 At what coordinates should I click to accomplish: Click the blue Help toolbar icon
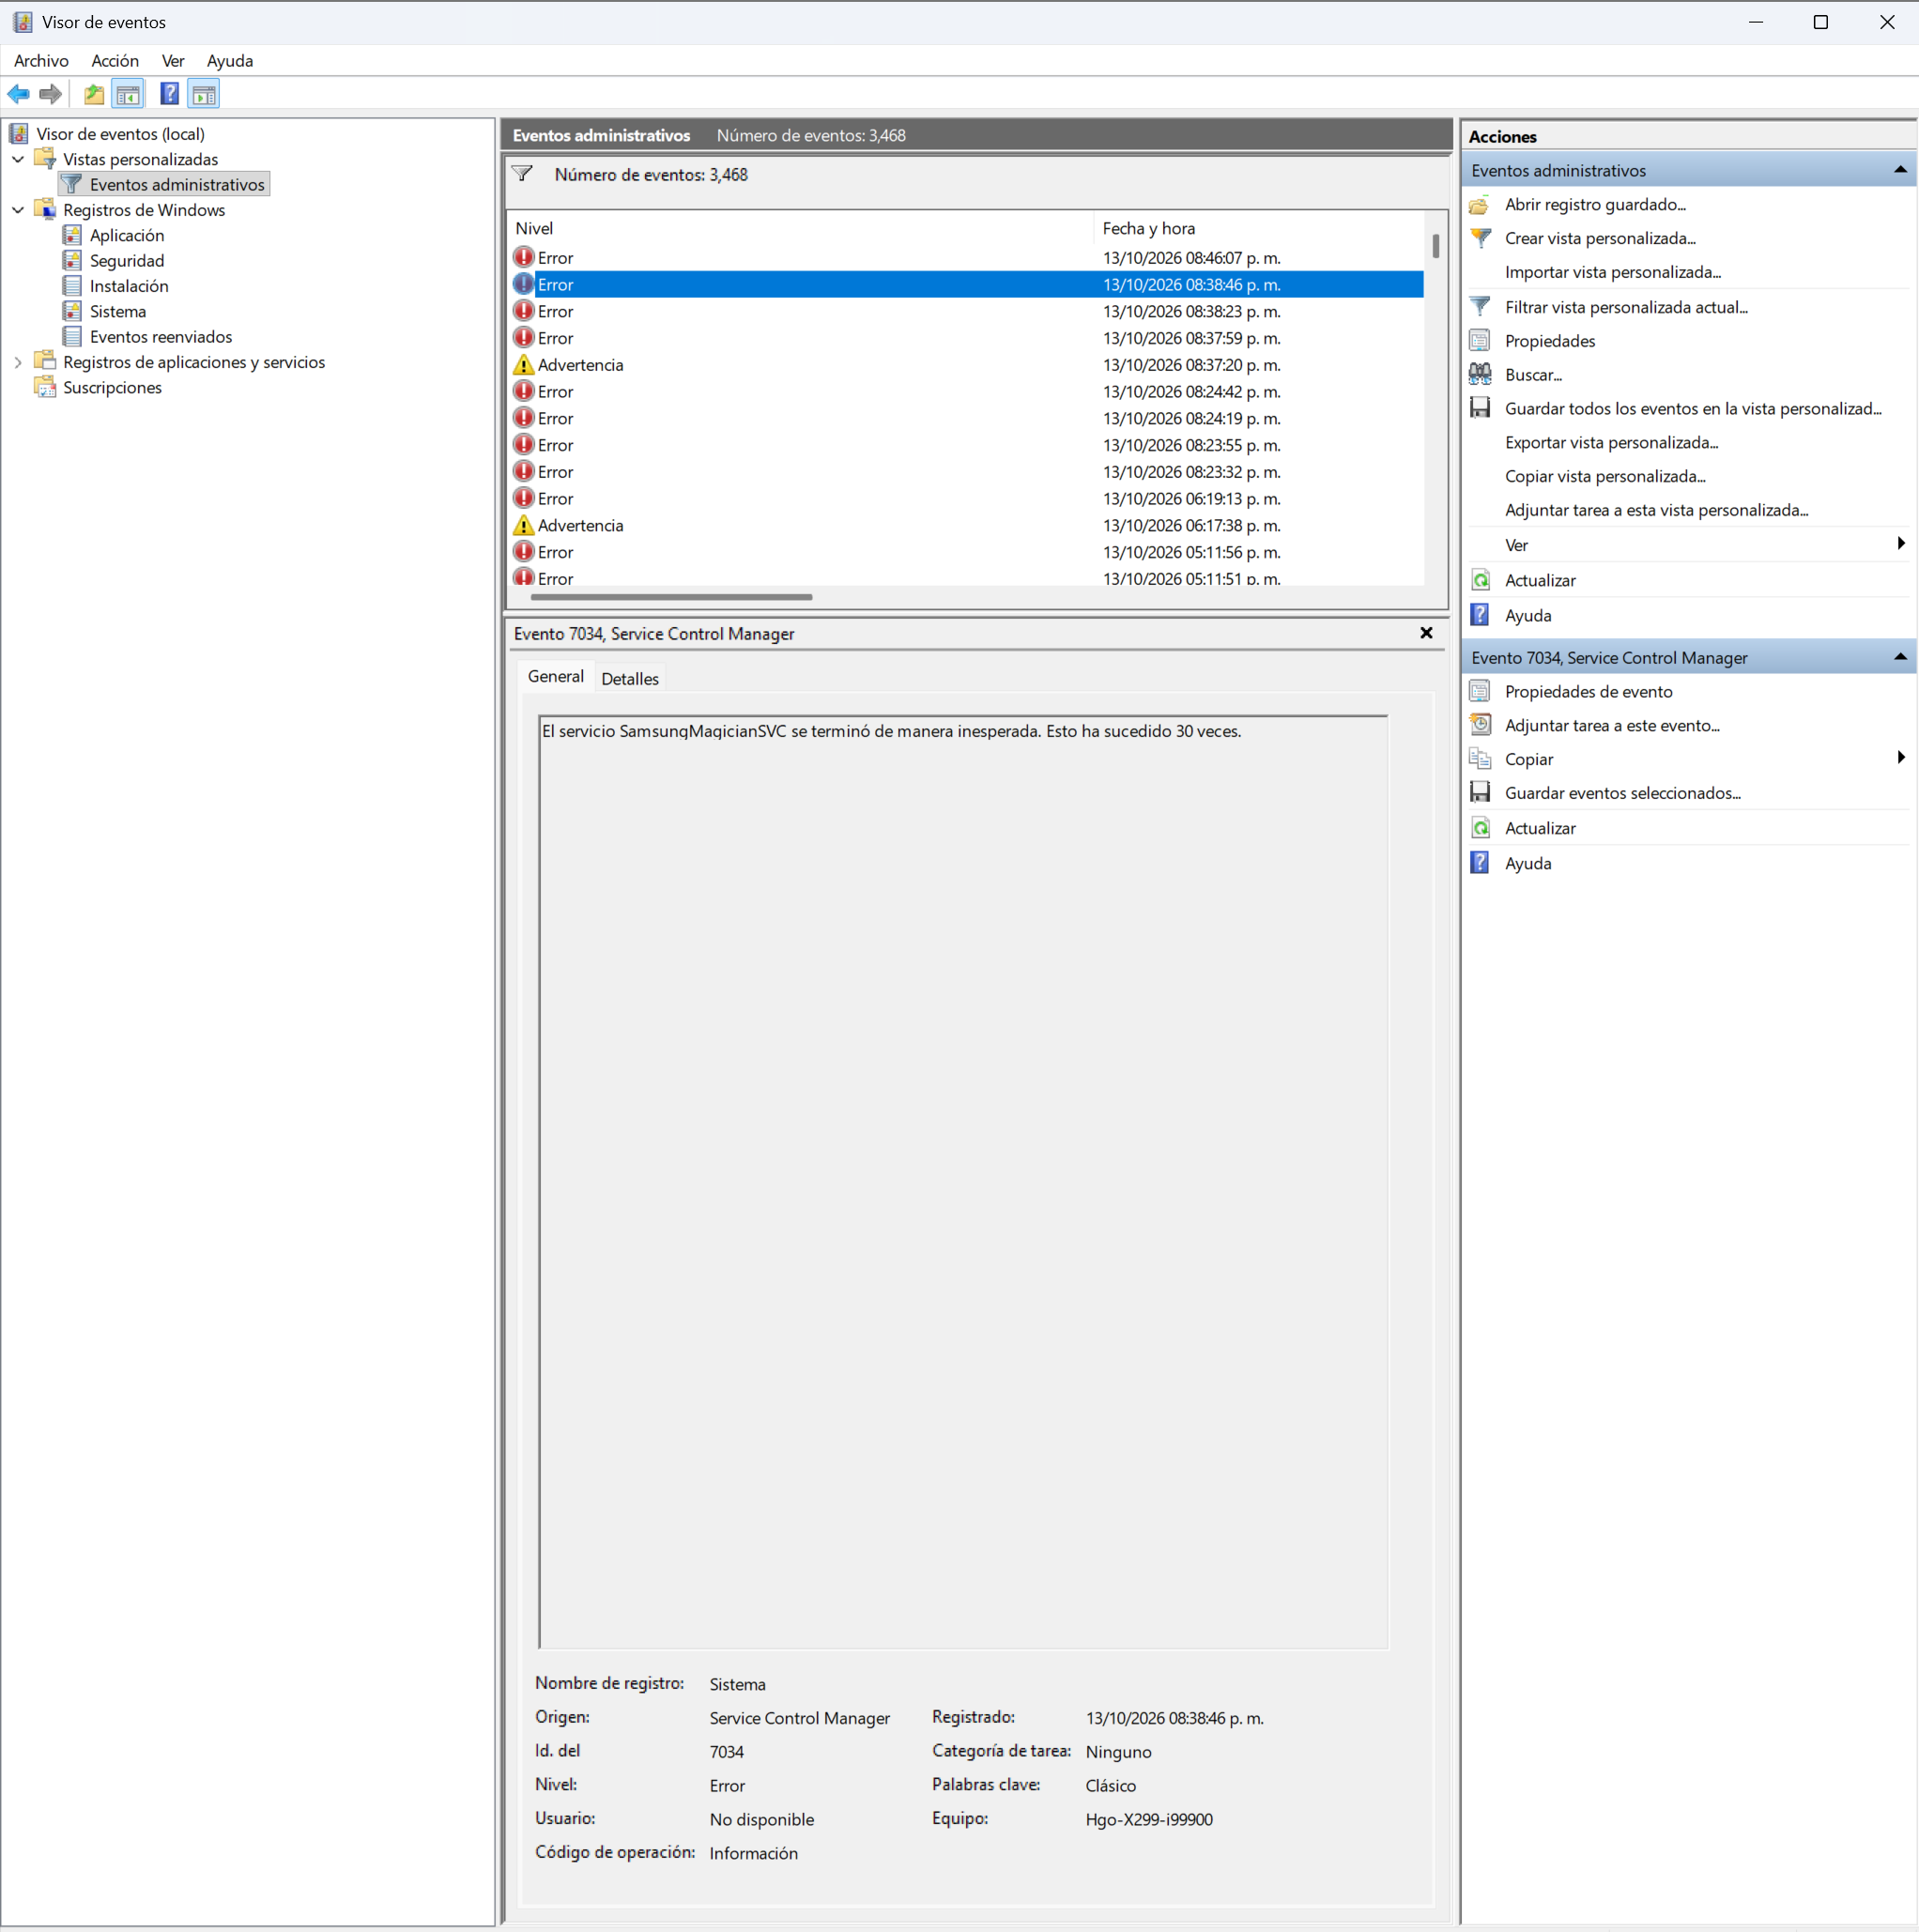click(170, 94)
